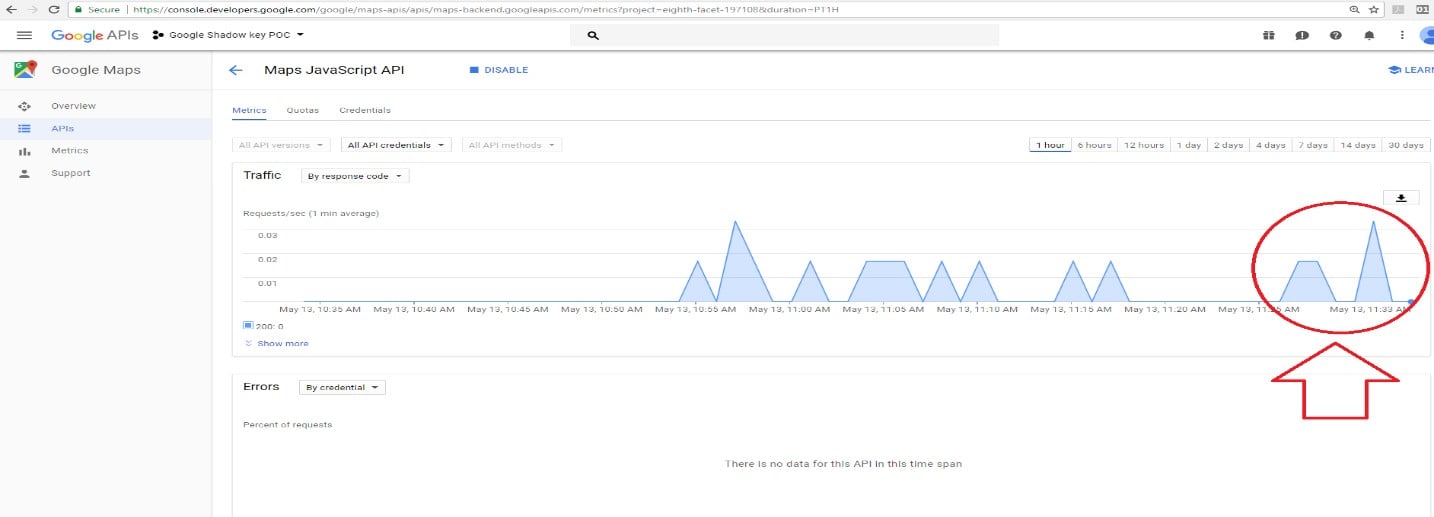This screenshot has width=1434, height=517.
Task: Toggle the 200 response code legend box
Action: (248, 325)
